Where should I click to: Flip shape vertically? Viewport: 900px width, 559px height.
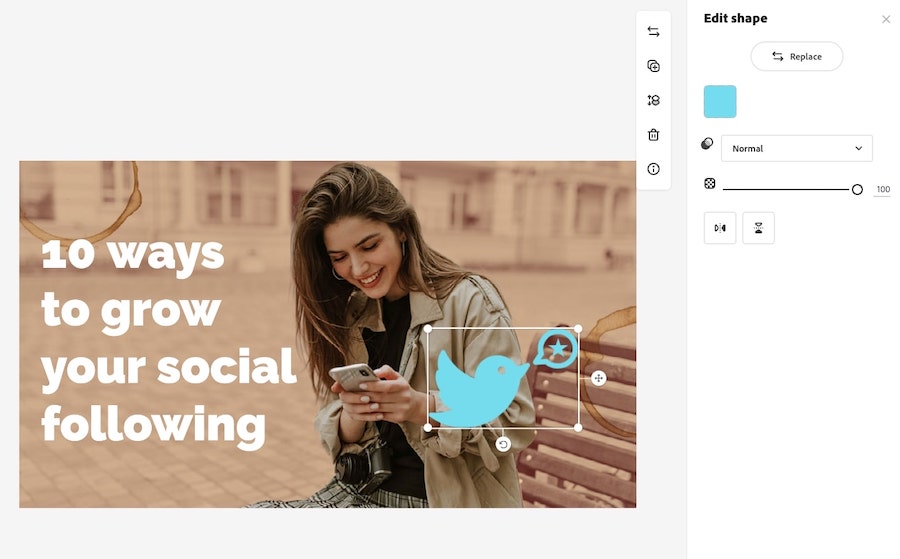click(758, 228)
